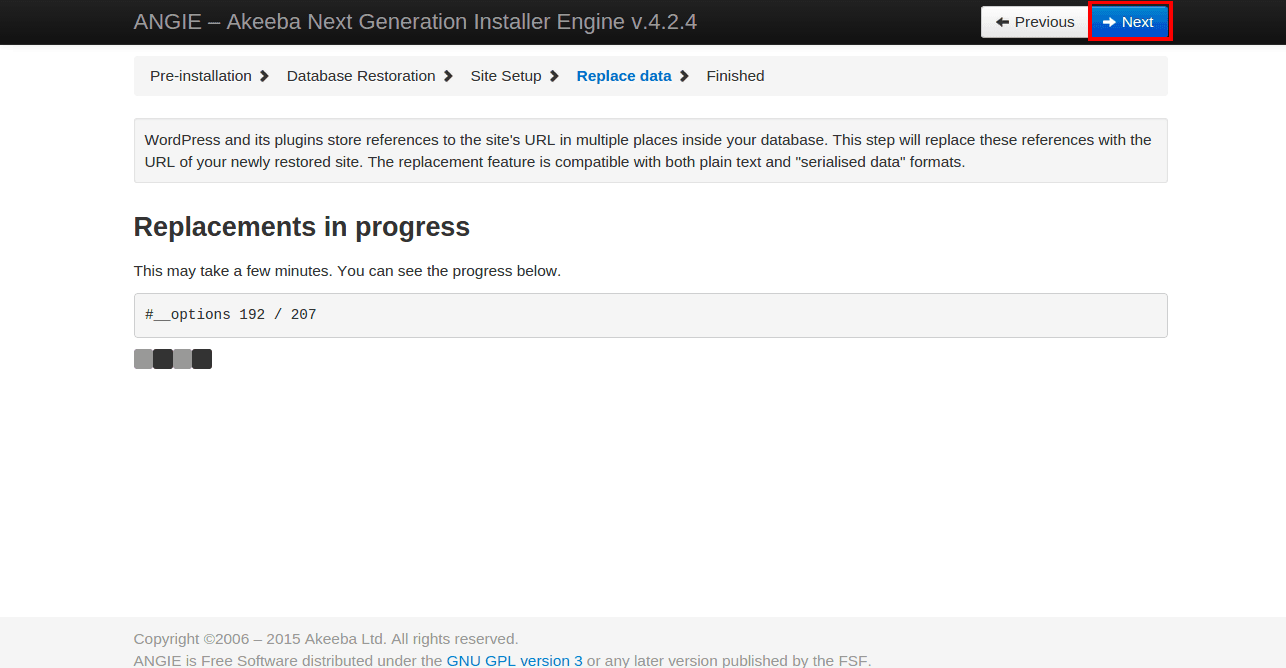
Task: Click the first progress indicator square
Action: tap(143, 359)
